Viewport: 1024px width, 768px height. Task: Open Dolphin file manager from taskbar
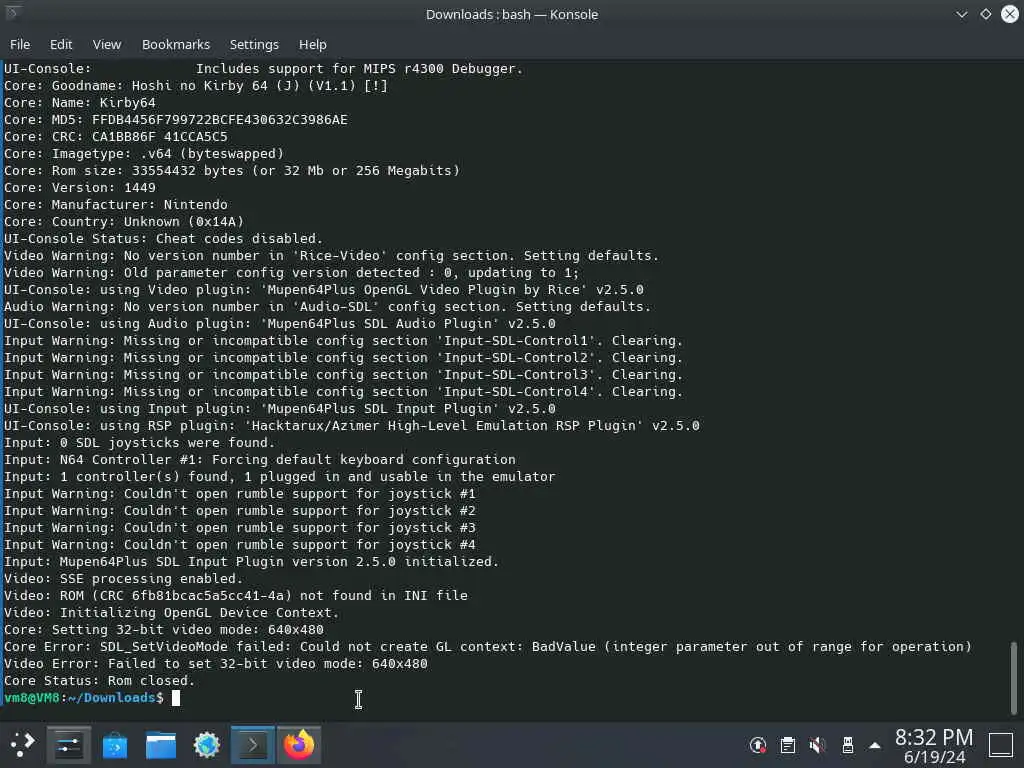(x=161, y=744)
